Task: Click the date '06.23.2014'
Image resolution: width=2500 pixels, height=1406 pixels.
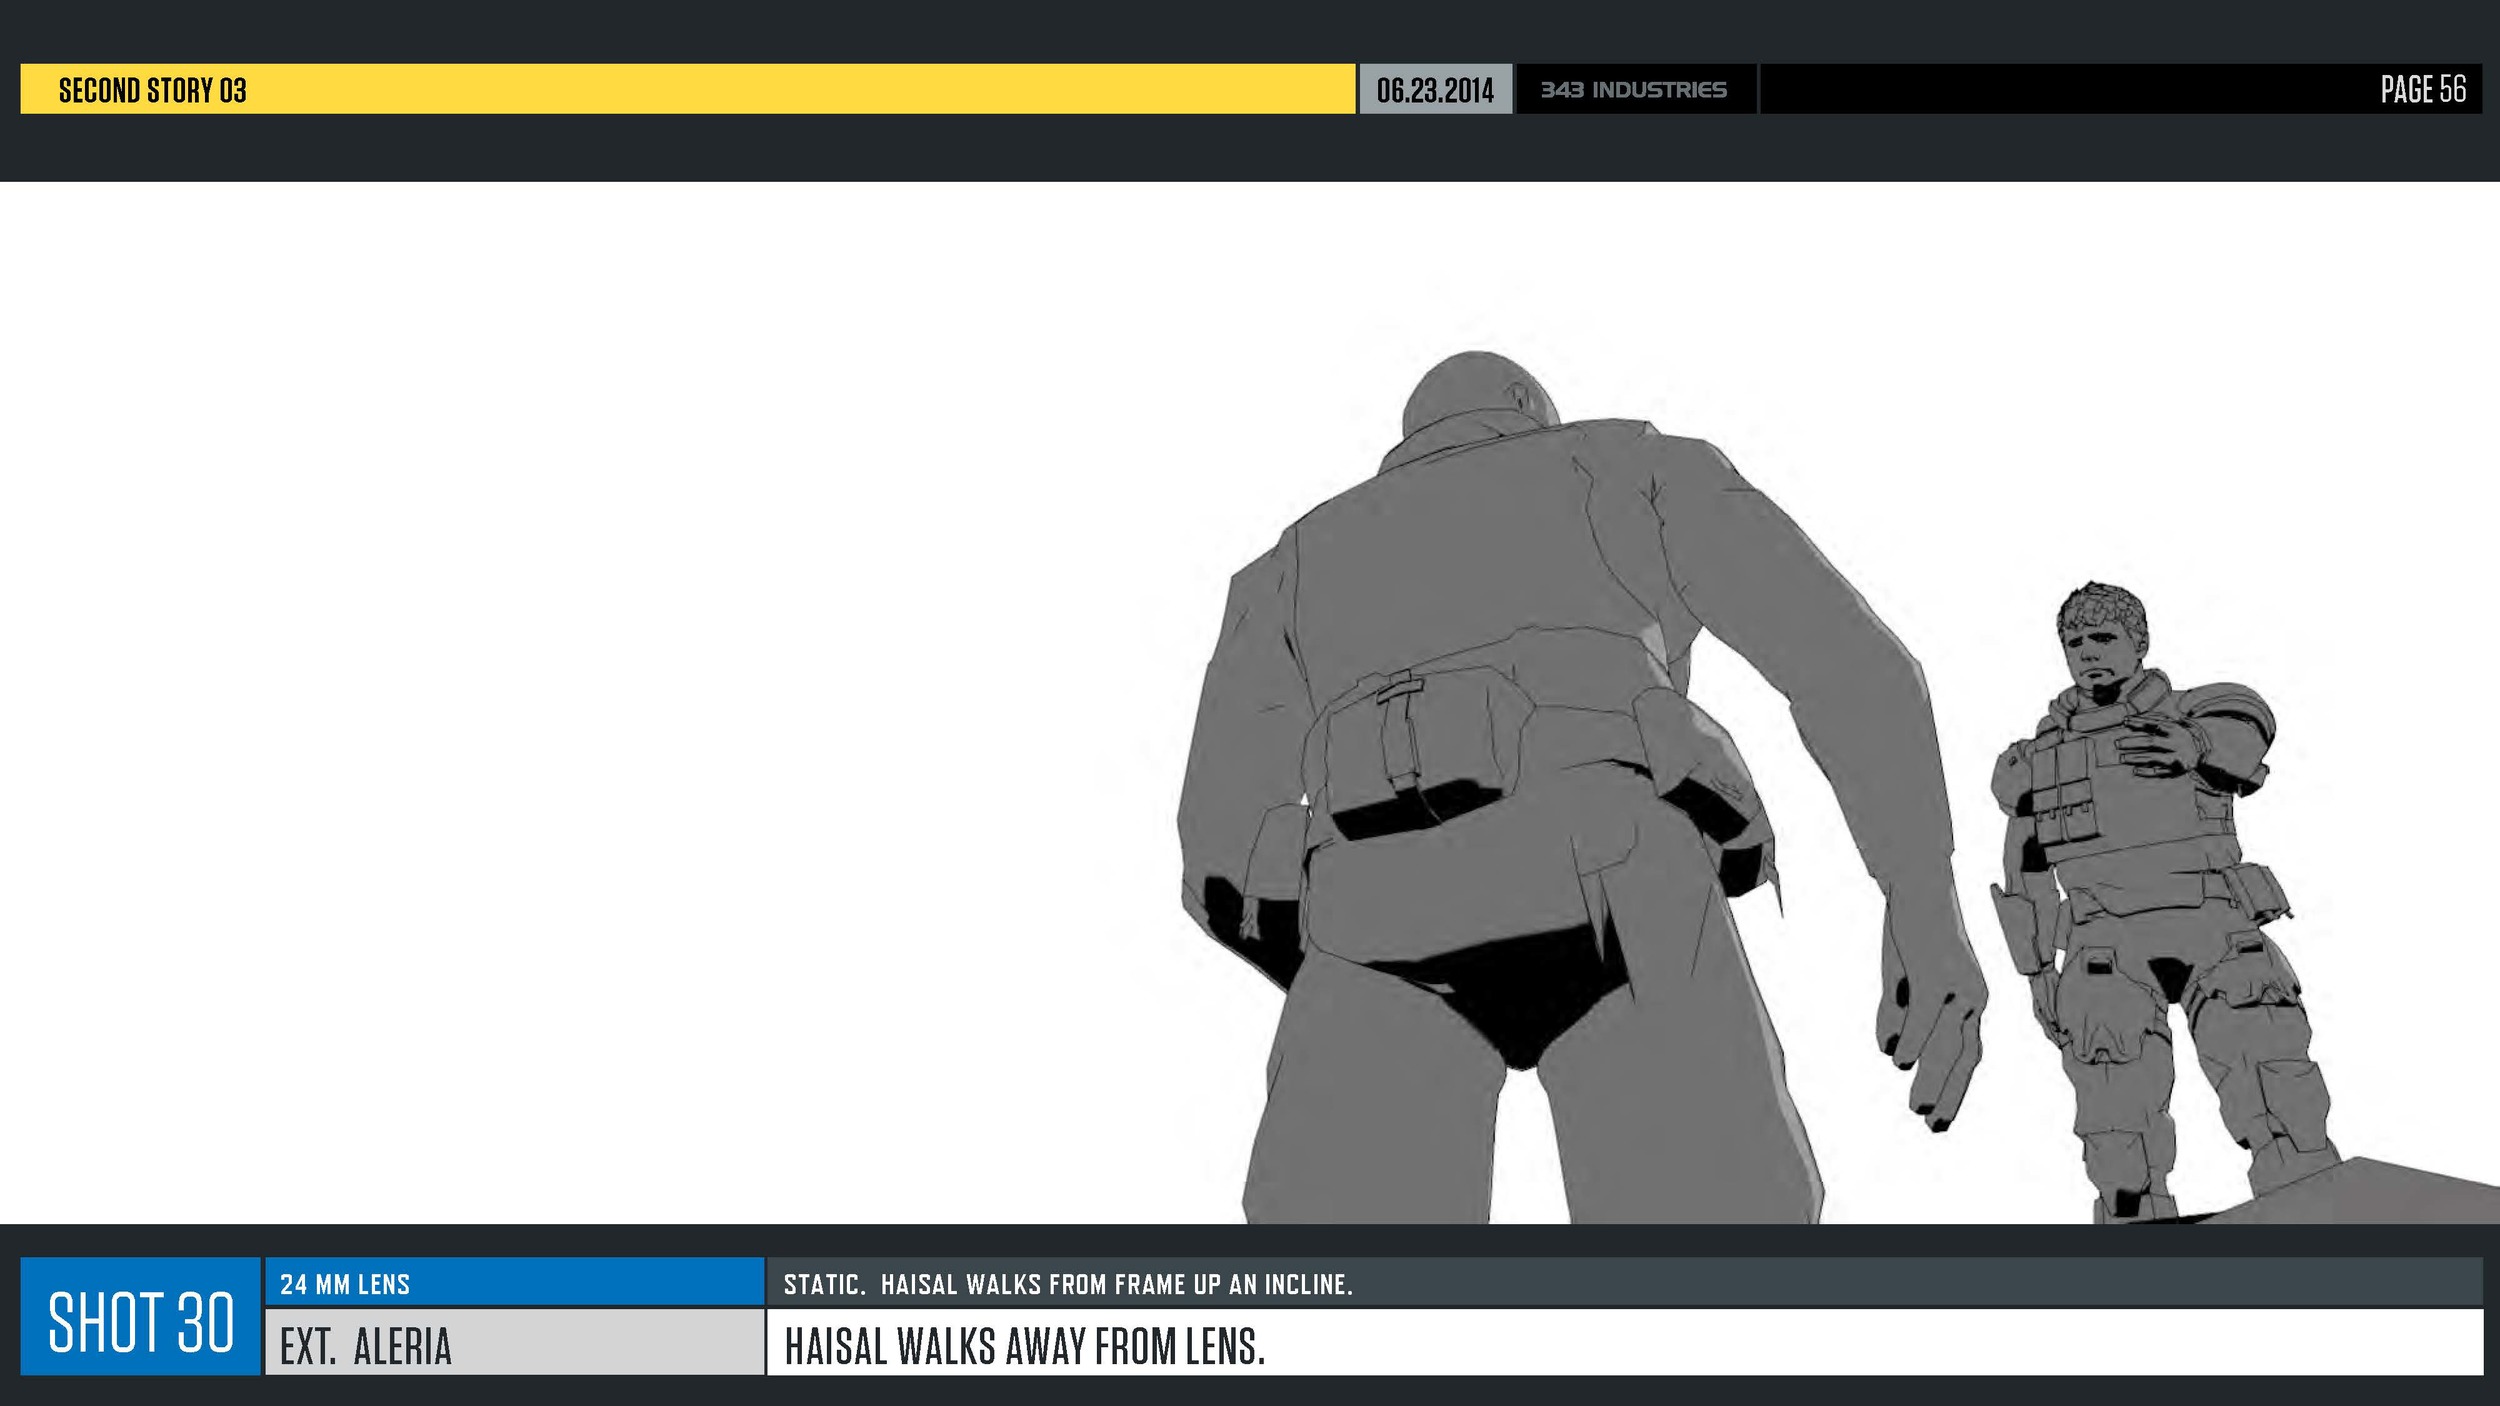Action: [x=1435, y=90]
